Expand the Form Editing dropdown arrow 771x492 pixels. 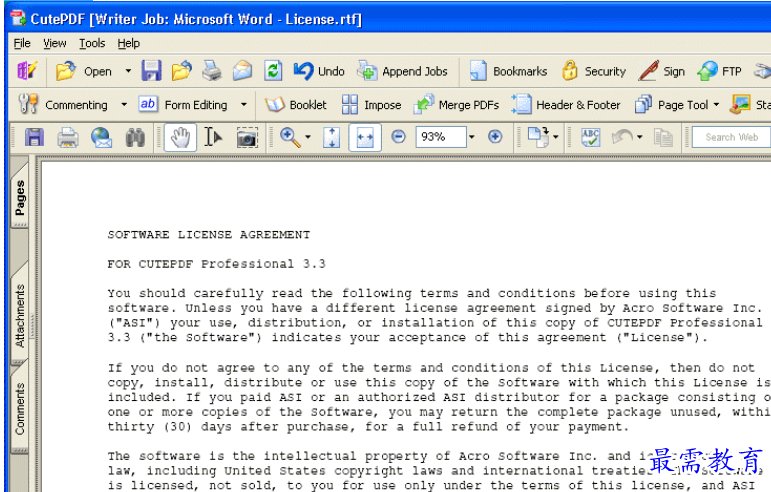tap(244, 105)
